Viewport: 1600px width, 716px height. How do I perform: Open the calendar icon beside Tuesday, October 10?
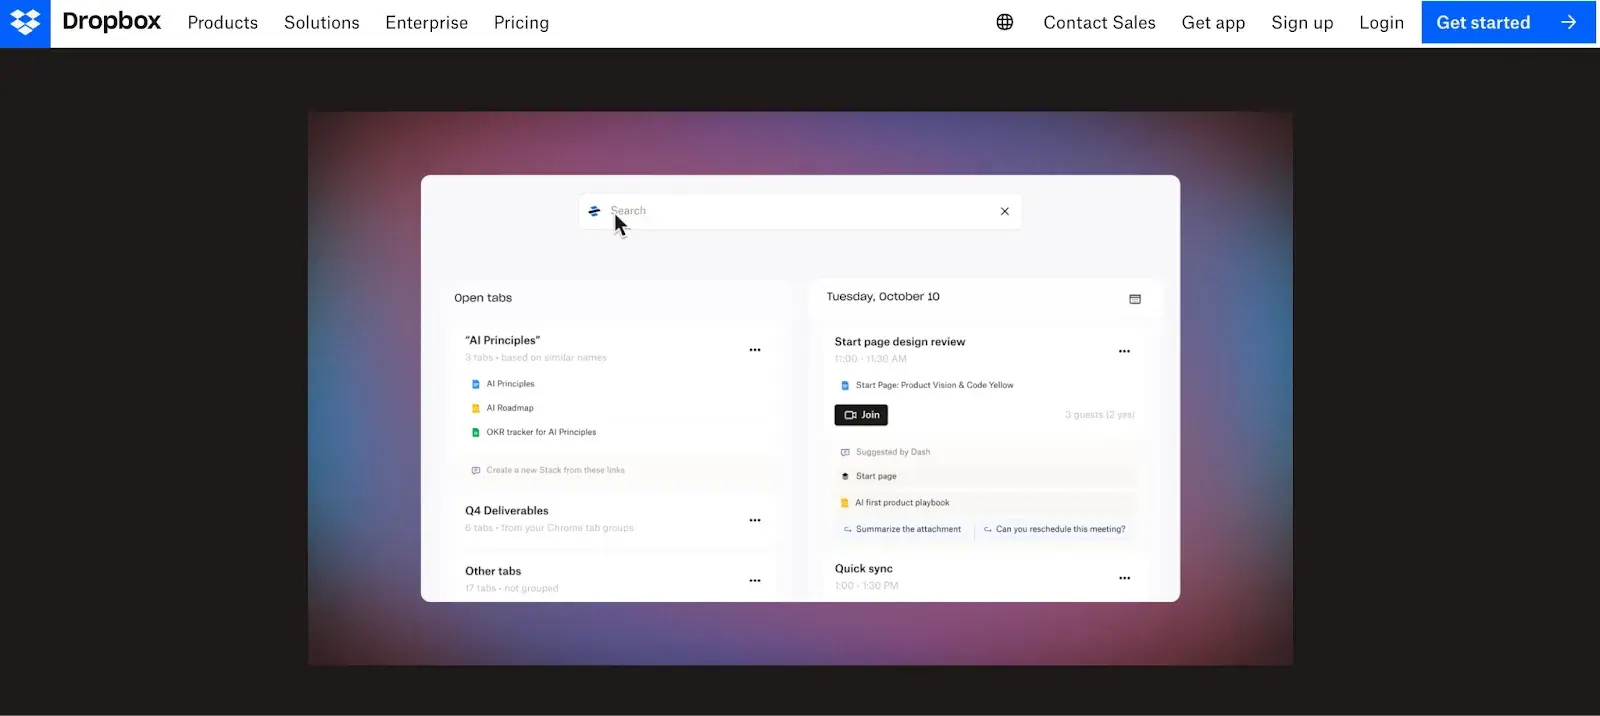click(x=1135, y=299)
